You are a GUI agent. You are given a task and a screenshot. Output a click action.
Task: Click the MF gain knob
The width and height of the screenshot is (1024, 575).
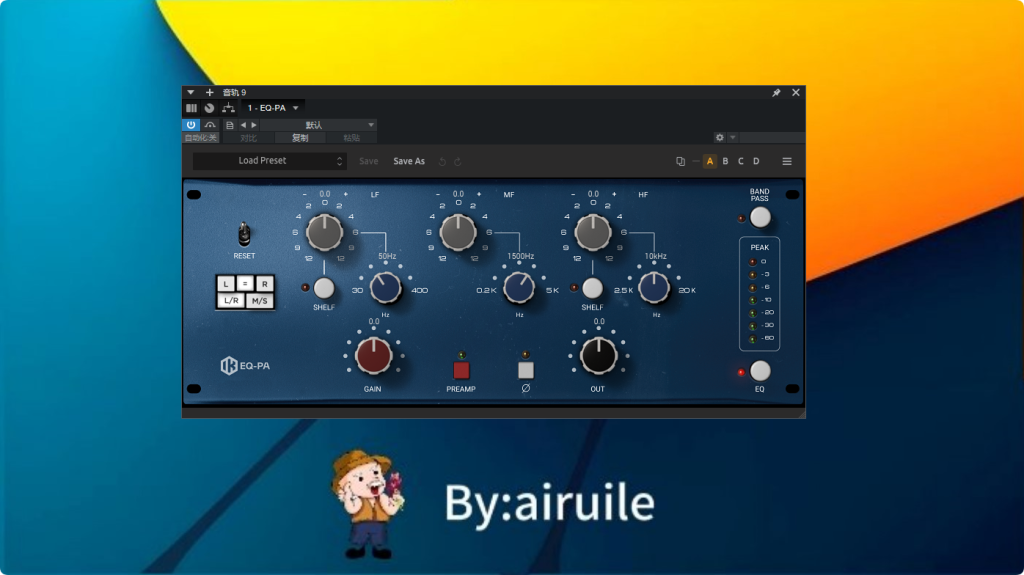[458, 232]
